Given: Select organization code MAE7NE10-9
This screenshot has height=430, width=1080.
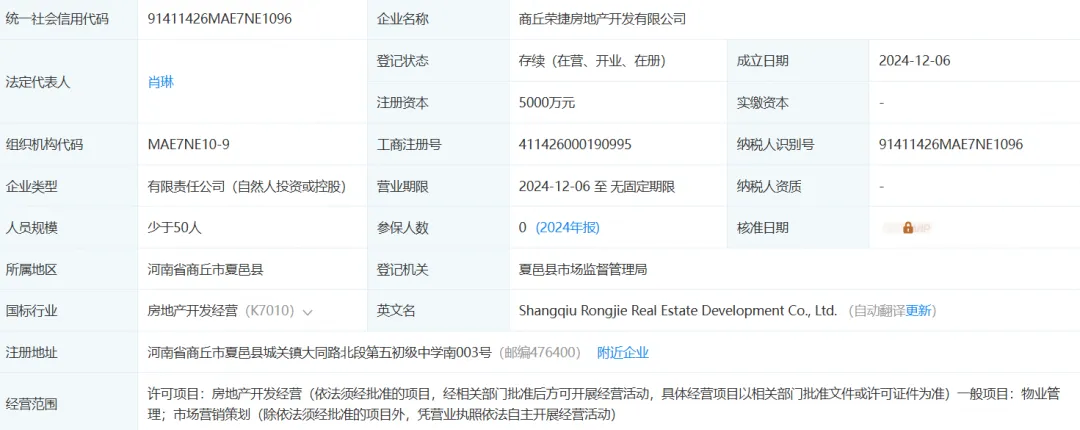Looking at the screenshot, I should 188,144.
